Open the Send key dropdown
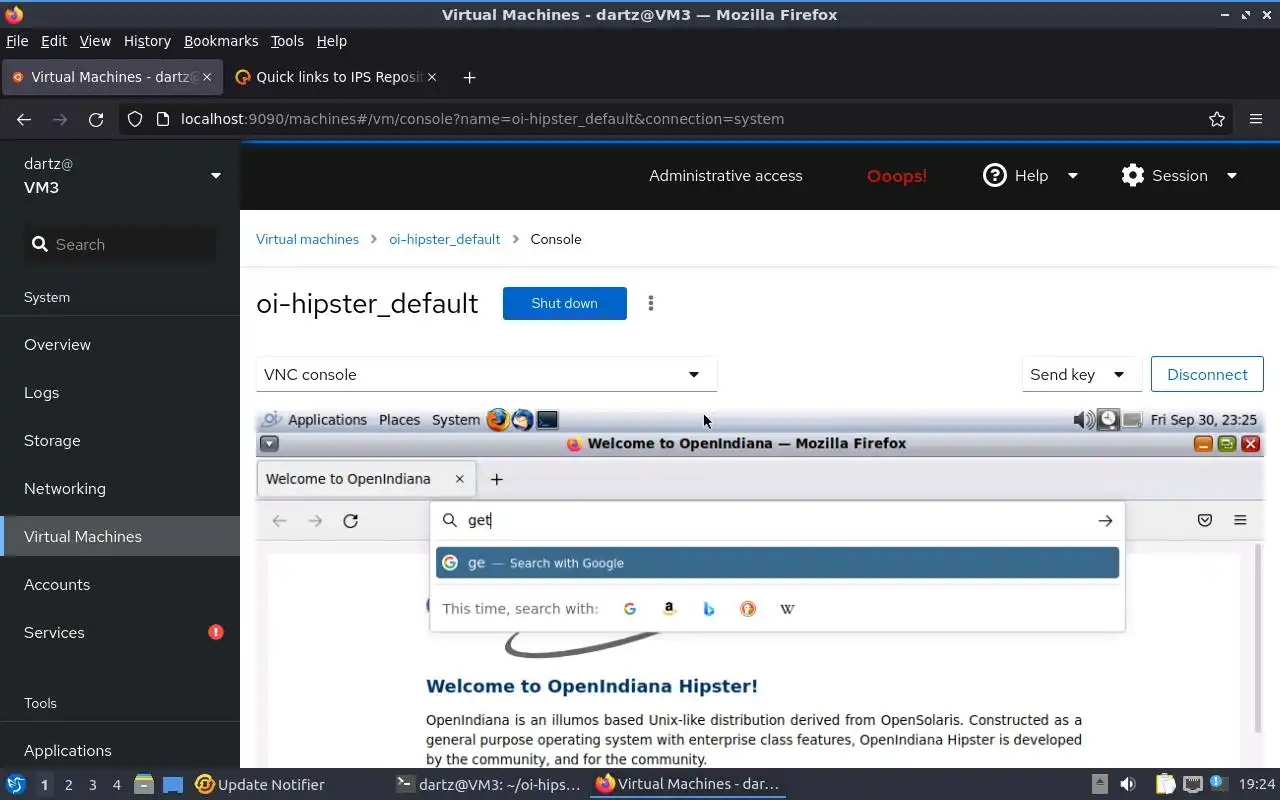The width and height of the screenshot is (1280, 800). (x=1081, y=375)
